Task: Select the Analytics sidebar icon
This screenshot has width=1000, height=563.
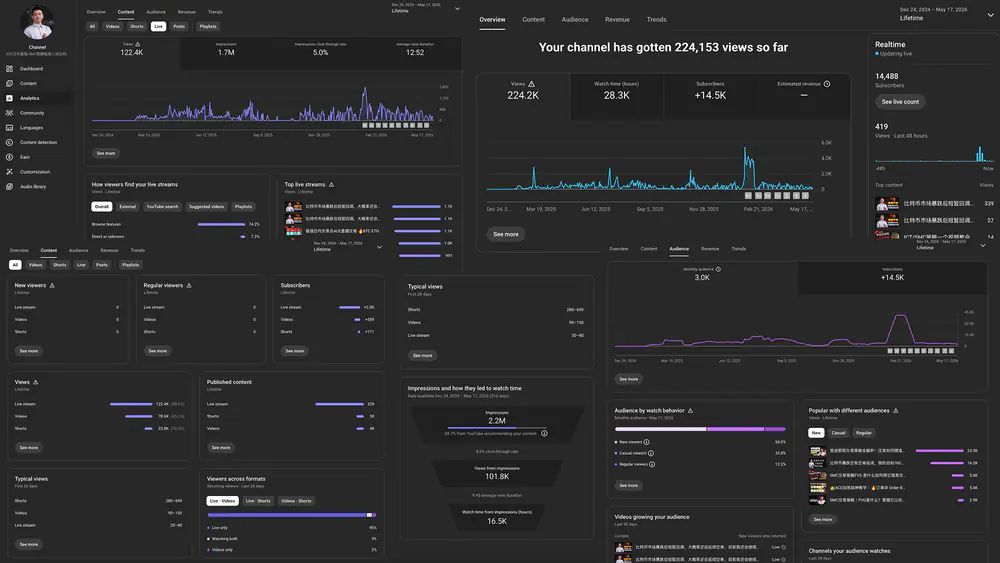Action: [10, 98]
